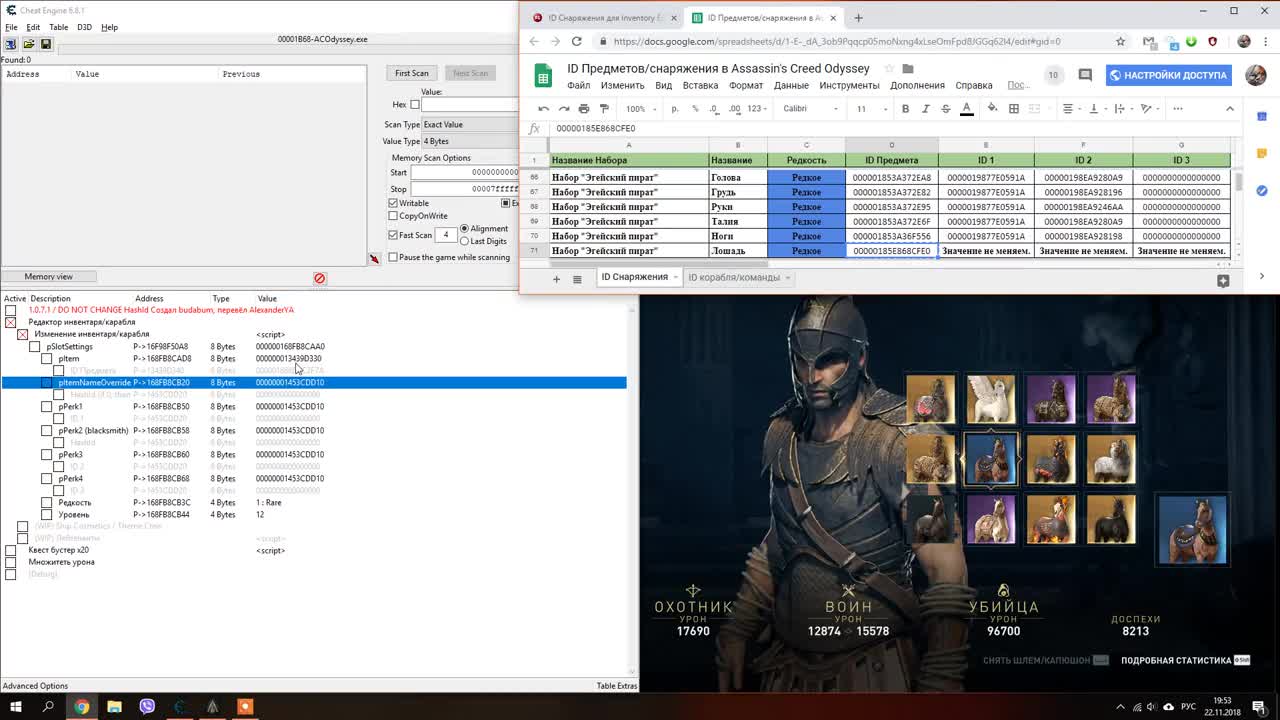Click the First Scan button
Image resolution: width=1280 pixels, height=720 pixels.
click(x=411, y=73)
